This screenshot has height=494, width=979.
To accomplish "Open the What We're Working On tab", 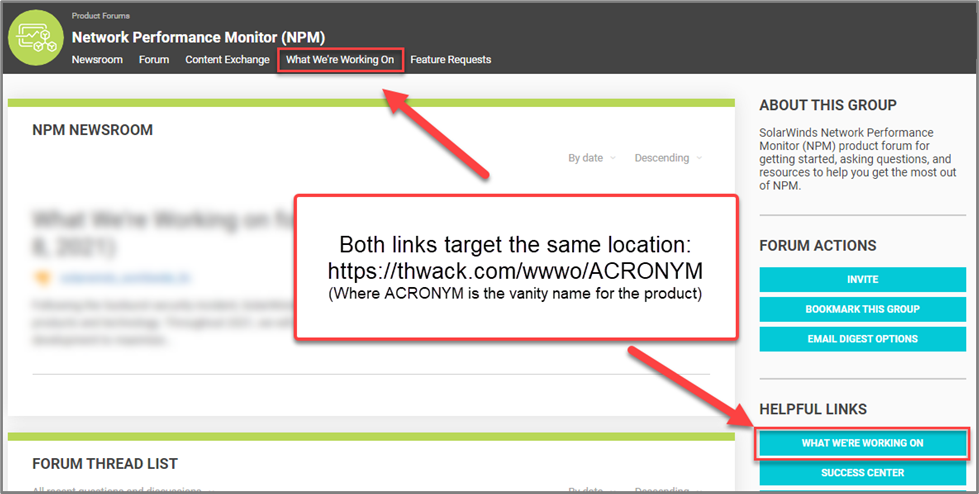I will click(340, 60).
